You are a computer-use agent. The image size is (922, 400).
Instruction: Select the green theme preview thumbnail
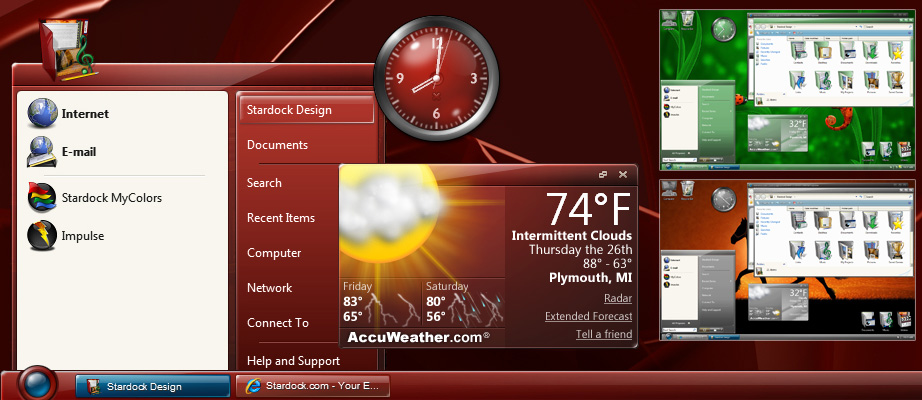787,90
